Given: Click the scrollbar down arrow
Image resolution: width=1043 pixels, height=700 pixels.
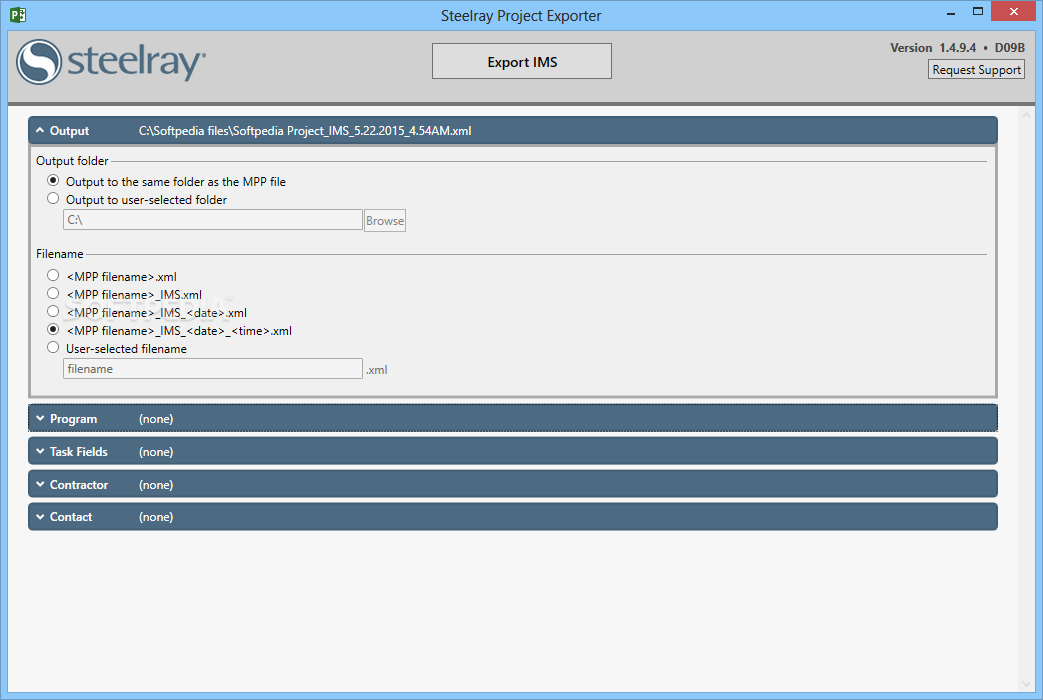Looking at the screenshot, I should pyautogui.click(x=1026, y=683).
